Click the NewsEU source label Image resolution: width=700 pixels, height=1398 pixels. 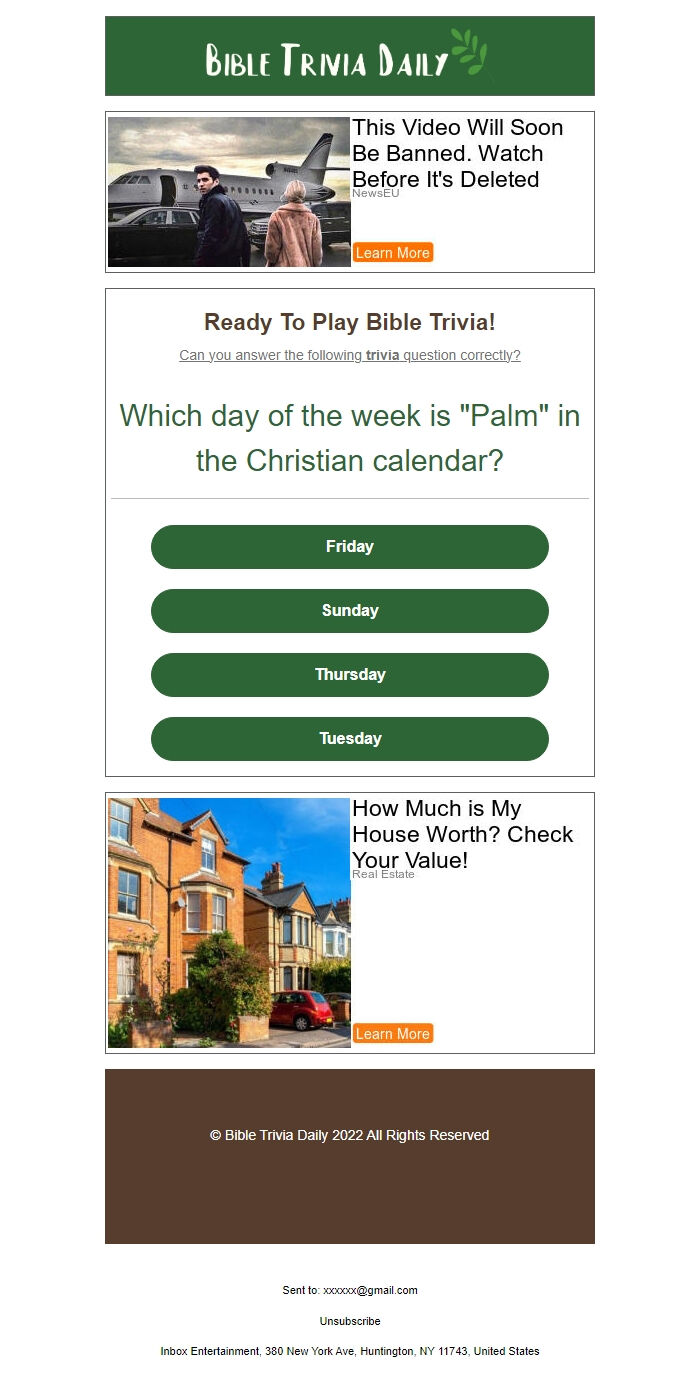(x=376, y=193)
